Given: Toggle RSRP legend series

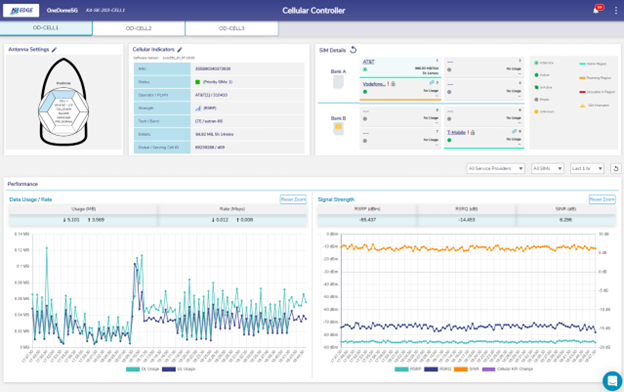Looking at the screenshot, I should click(x=408, y=369).
